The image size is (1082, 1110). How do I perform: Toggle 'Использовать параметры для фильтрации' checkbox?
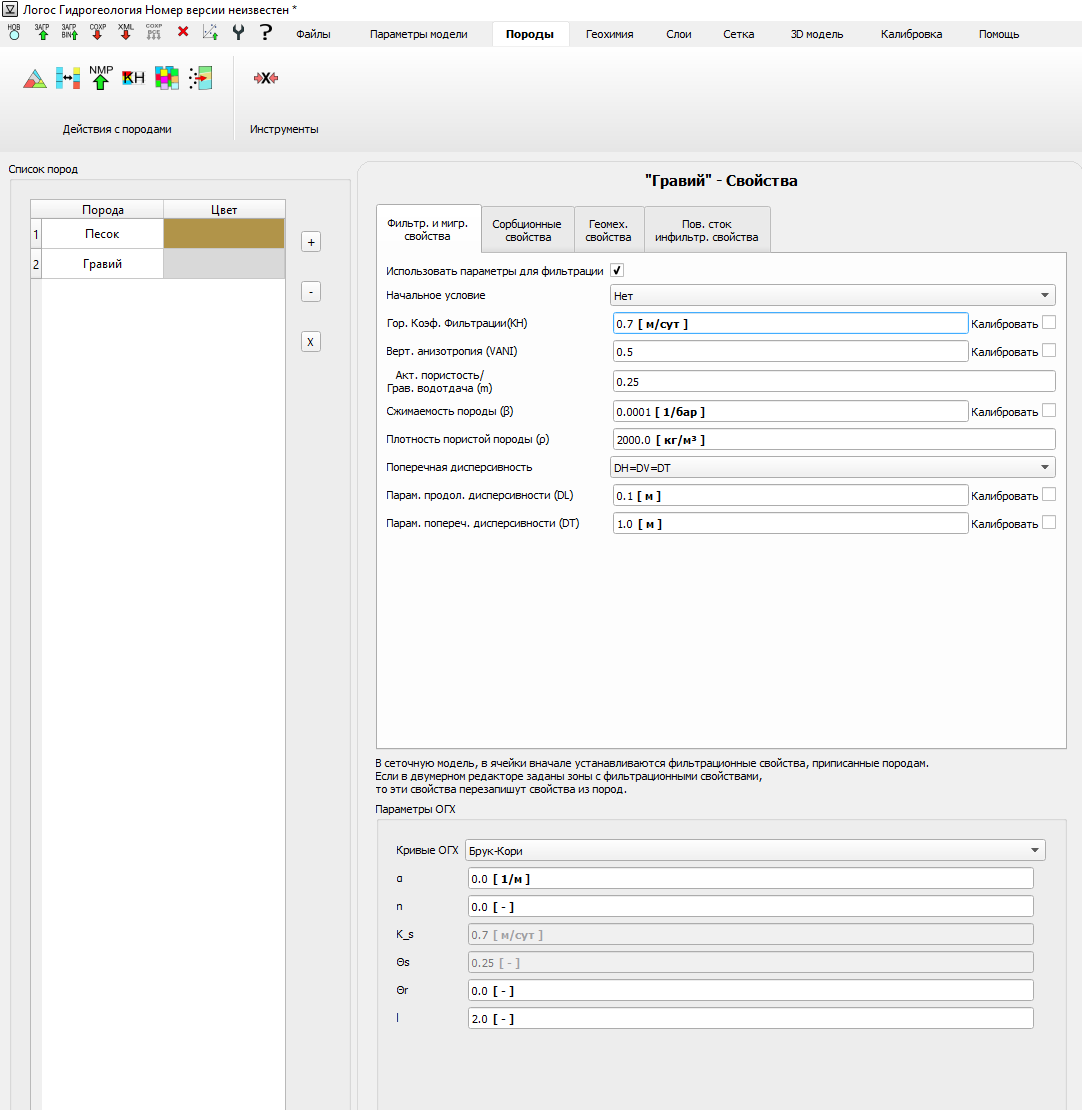[x=617, y=271]
